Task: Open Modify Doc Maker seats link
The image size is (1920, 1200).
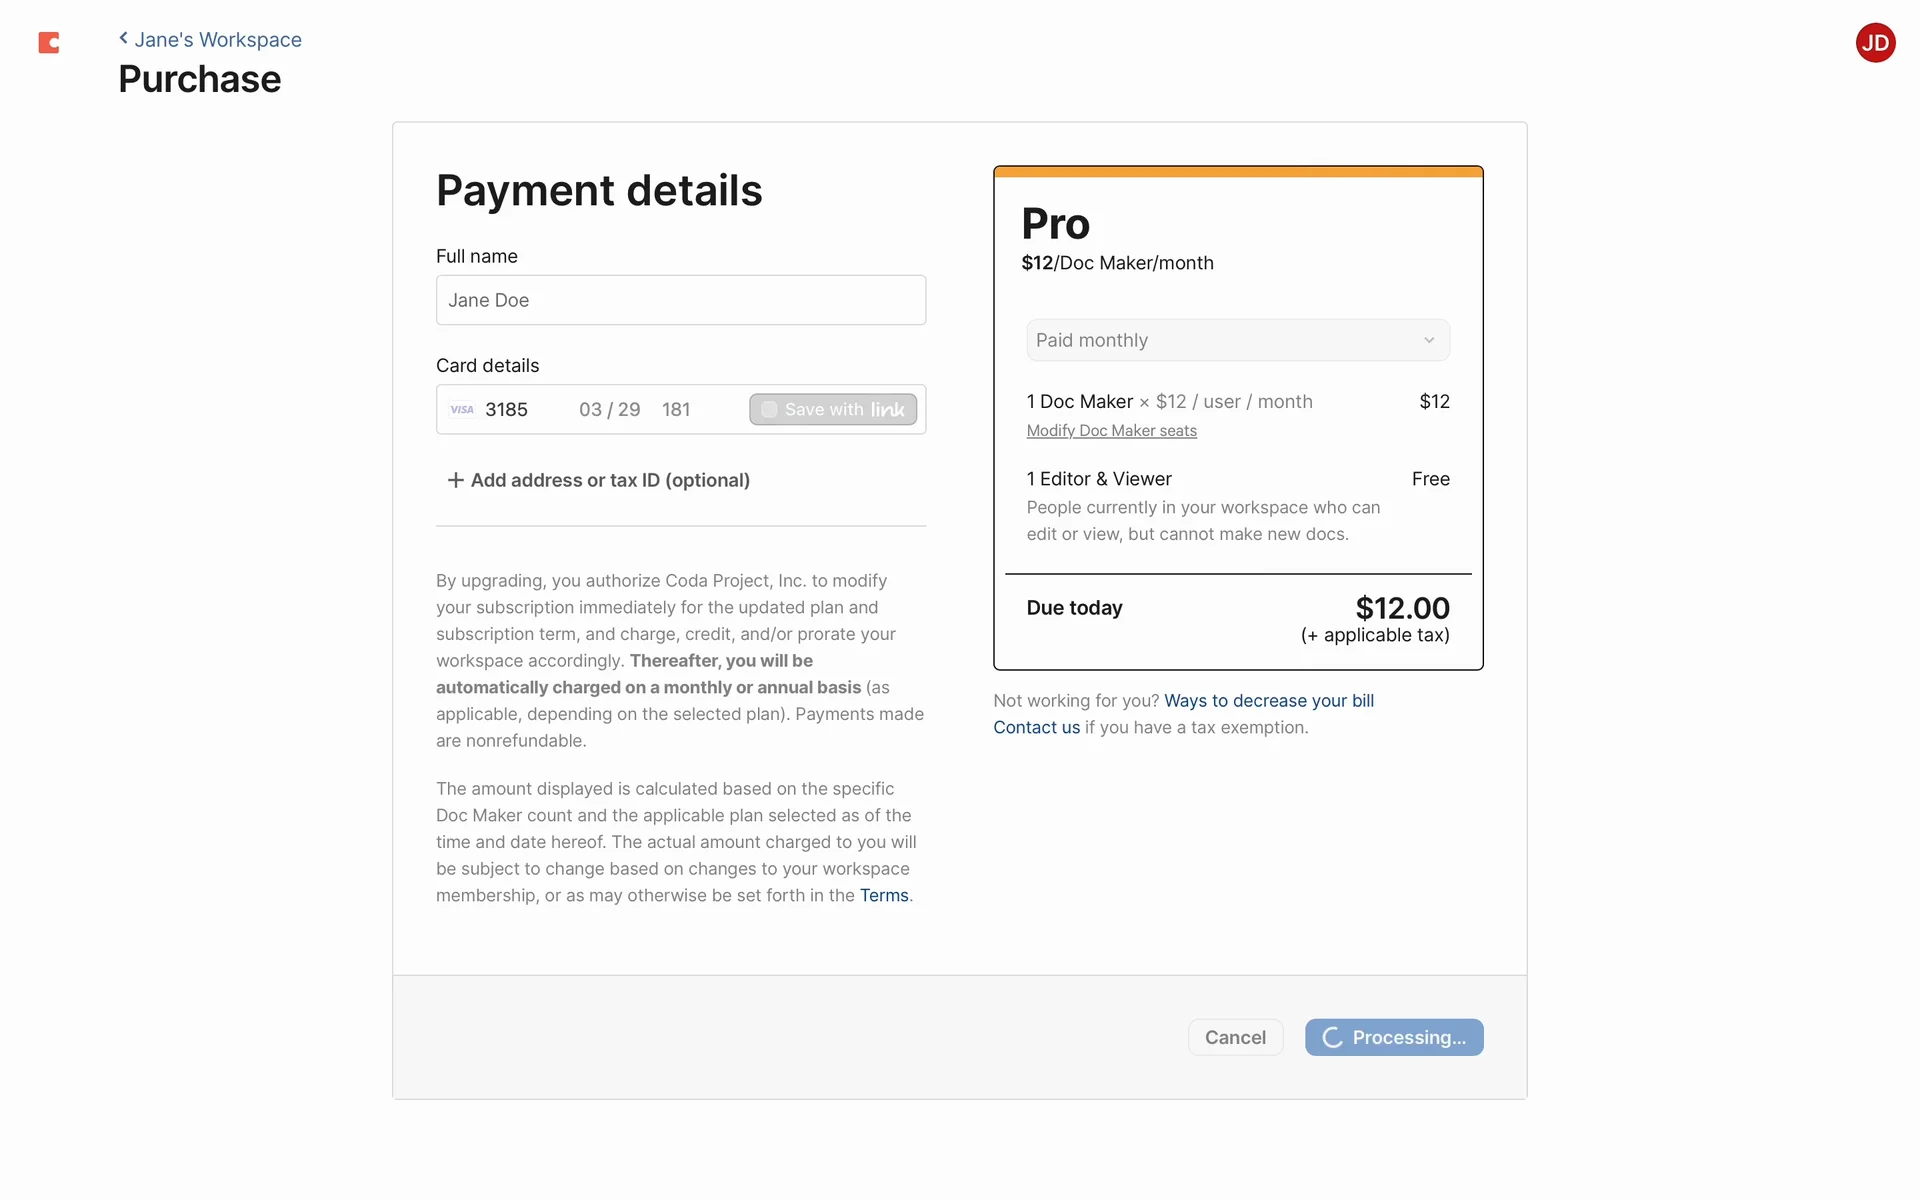Action: point(1111,431)
